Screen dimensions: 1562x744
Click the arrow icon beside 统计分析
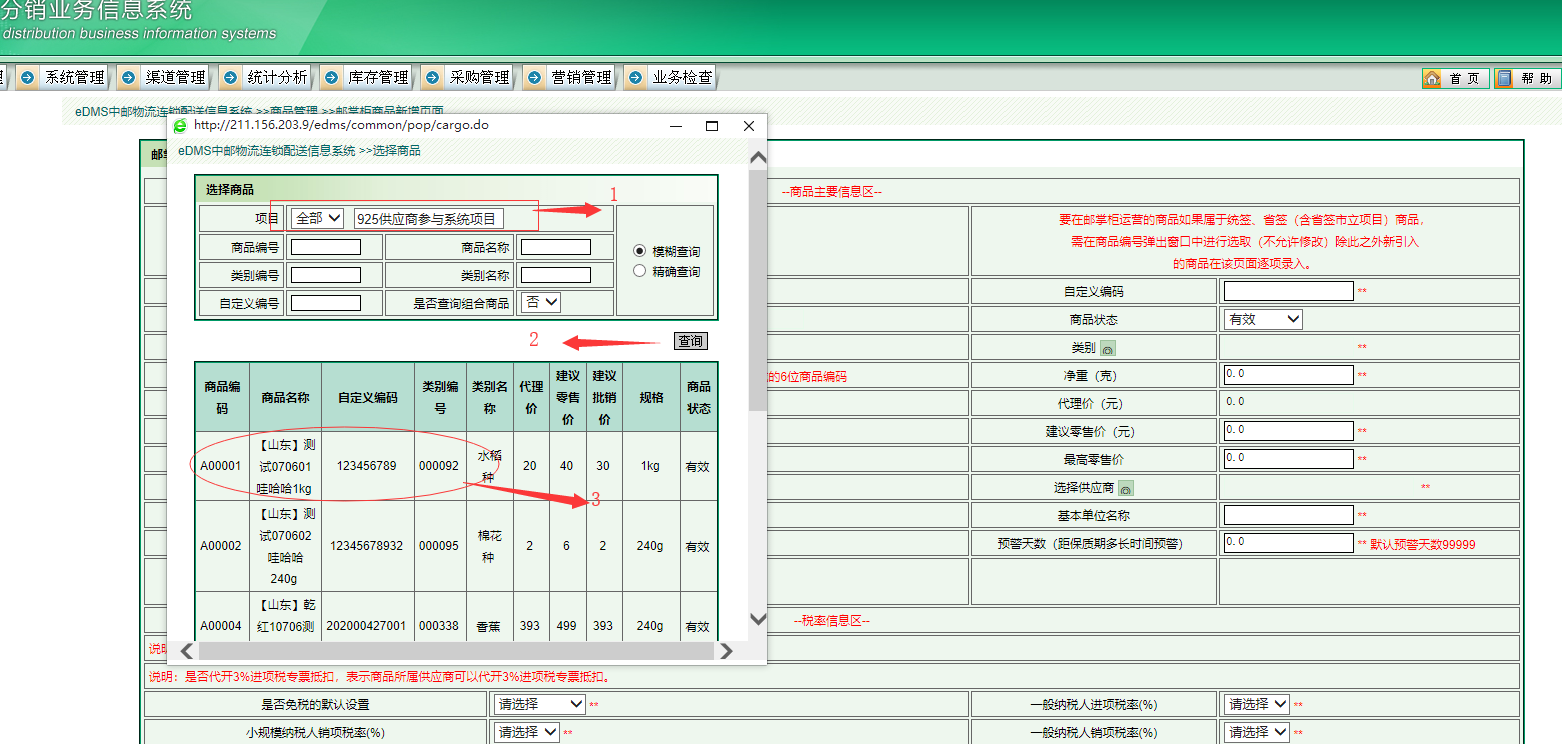click(x=231, y=77)
